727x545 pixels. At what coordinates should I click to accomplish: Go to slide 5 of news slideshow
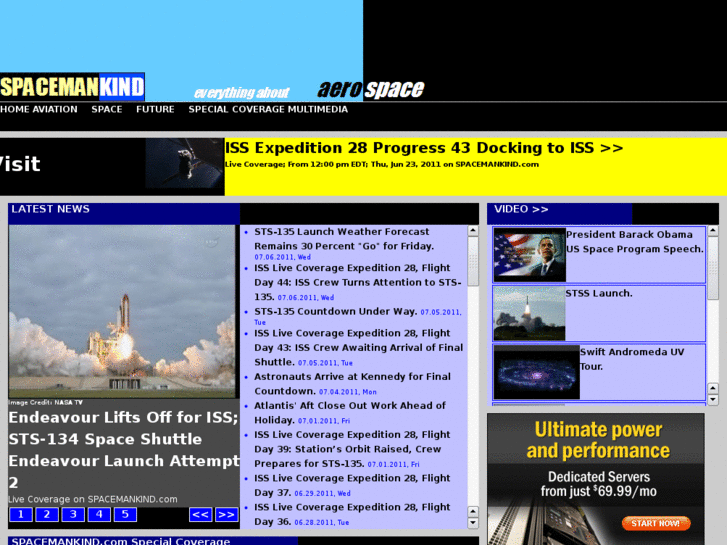point(125,514)
